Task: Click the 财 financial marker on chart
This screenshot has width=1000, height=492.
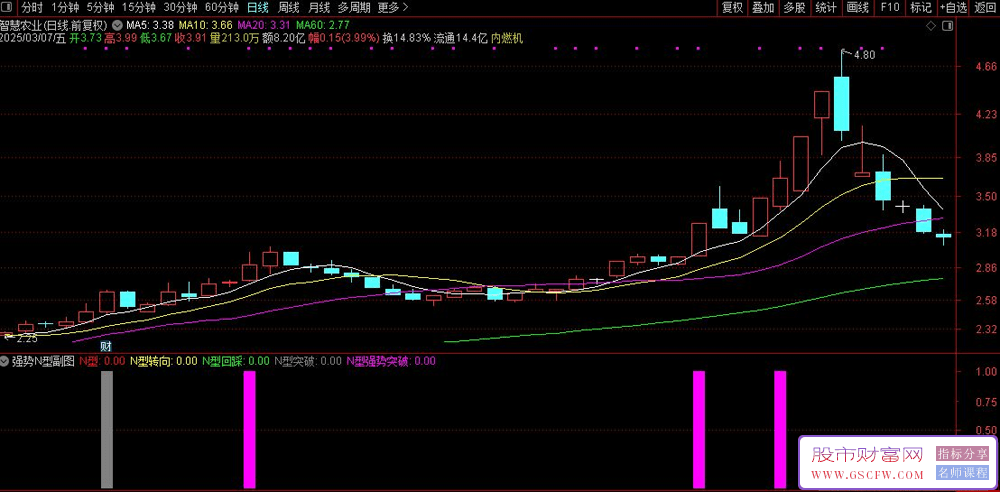Action: pos(107,347)
